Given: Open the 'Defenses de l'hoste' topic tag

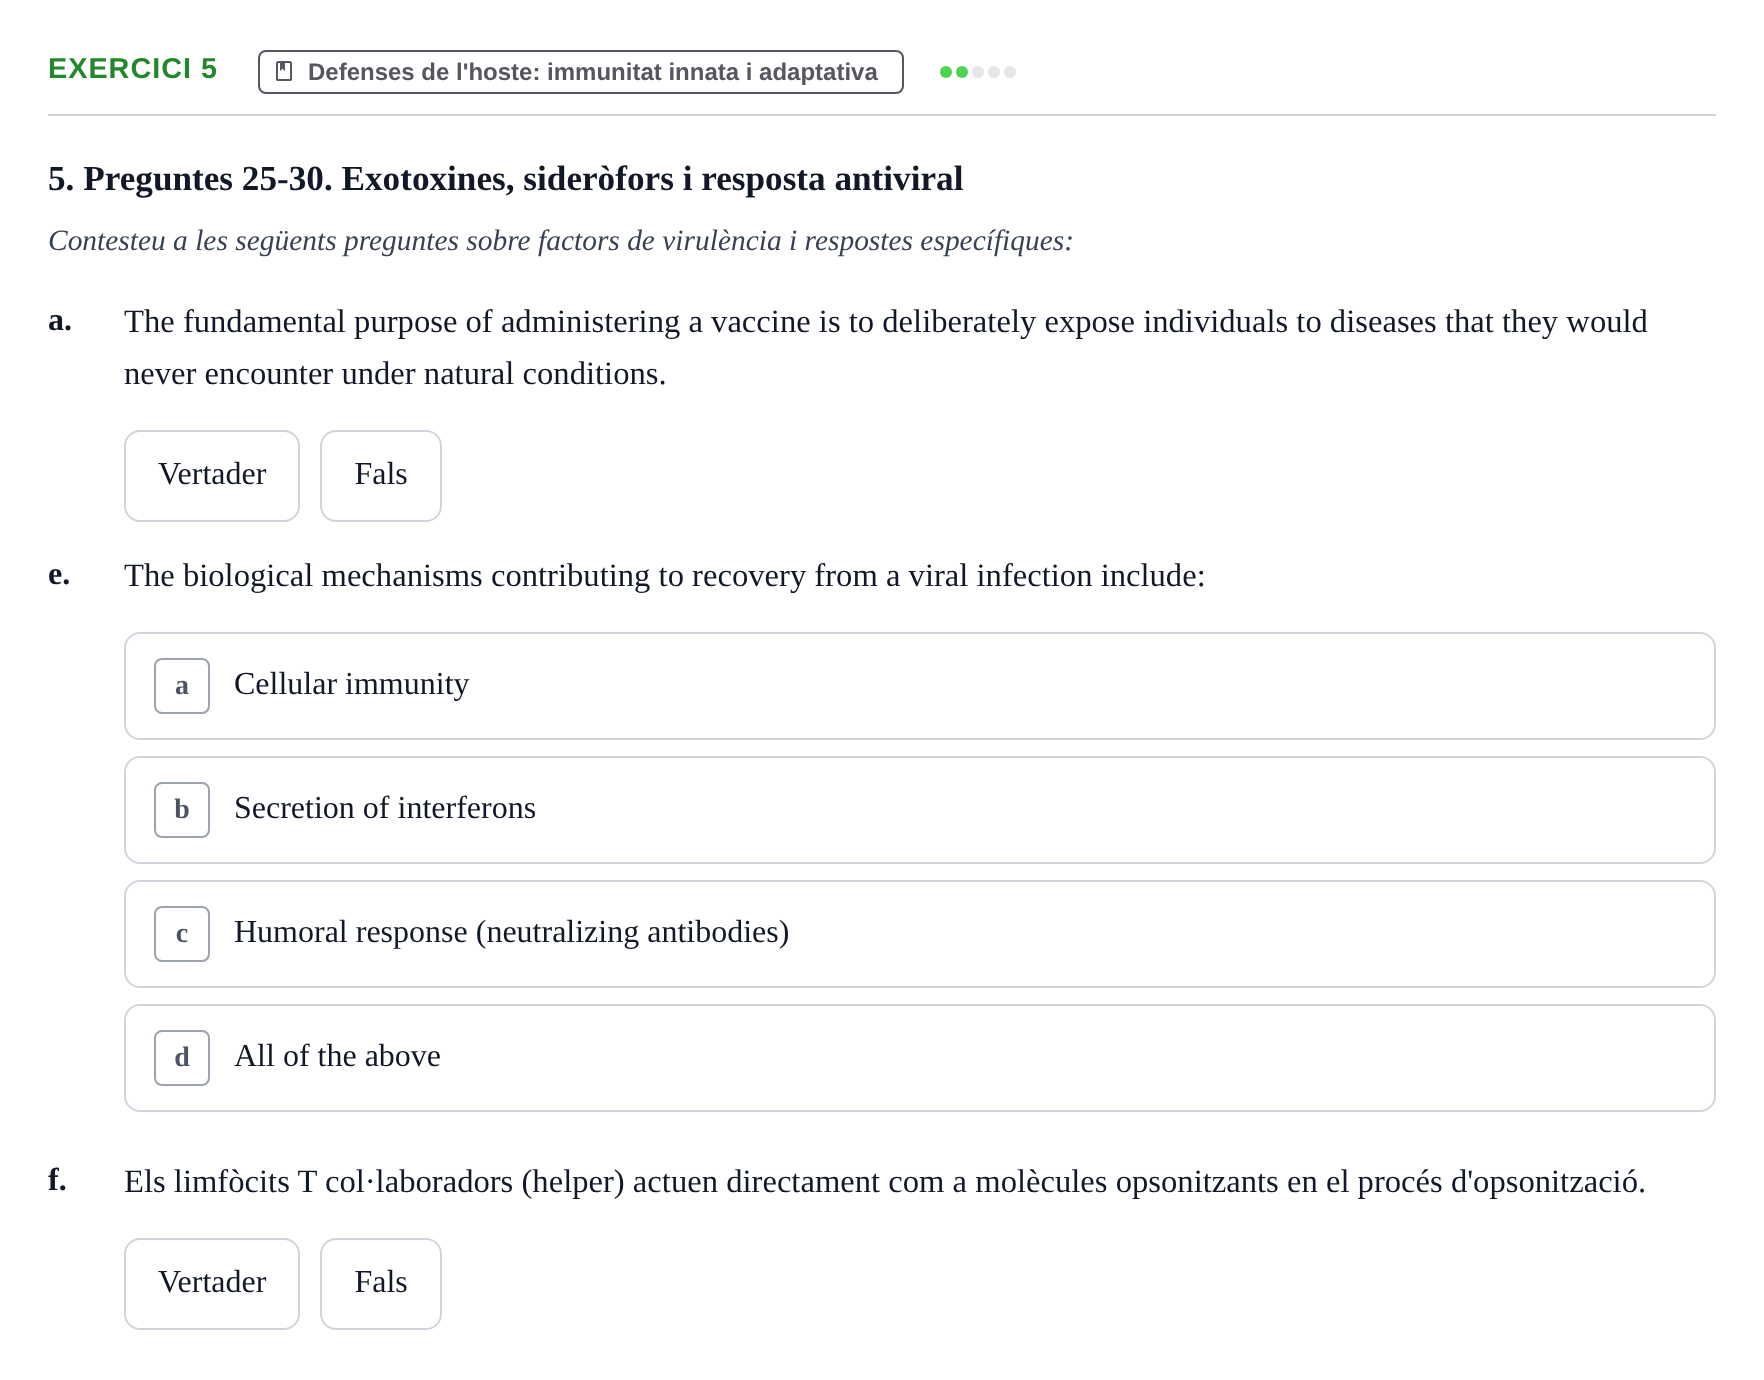Looking at the screenshot, I should (580, 72).
